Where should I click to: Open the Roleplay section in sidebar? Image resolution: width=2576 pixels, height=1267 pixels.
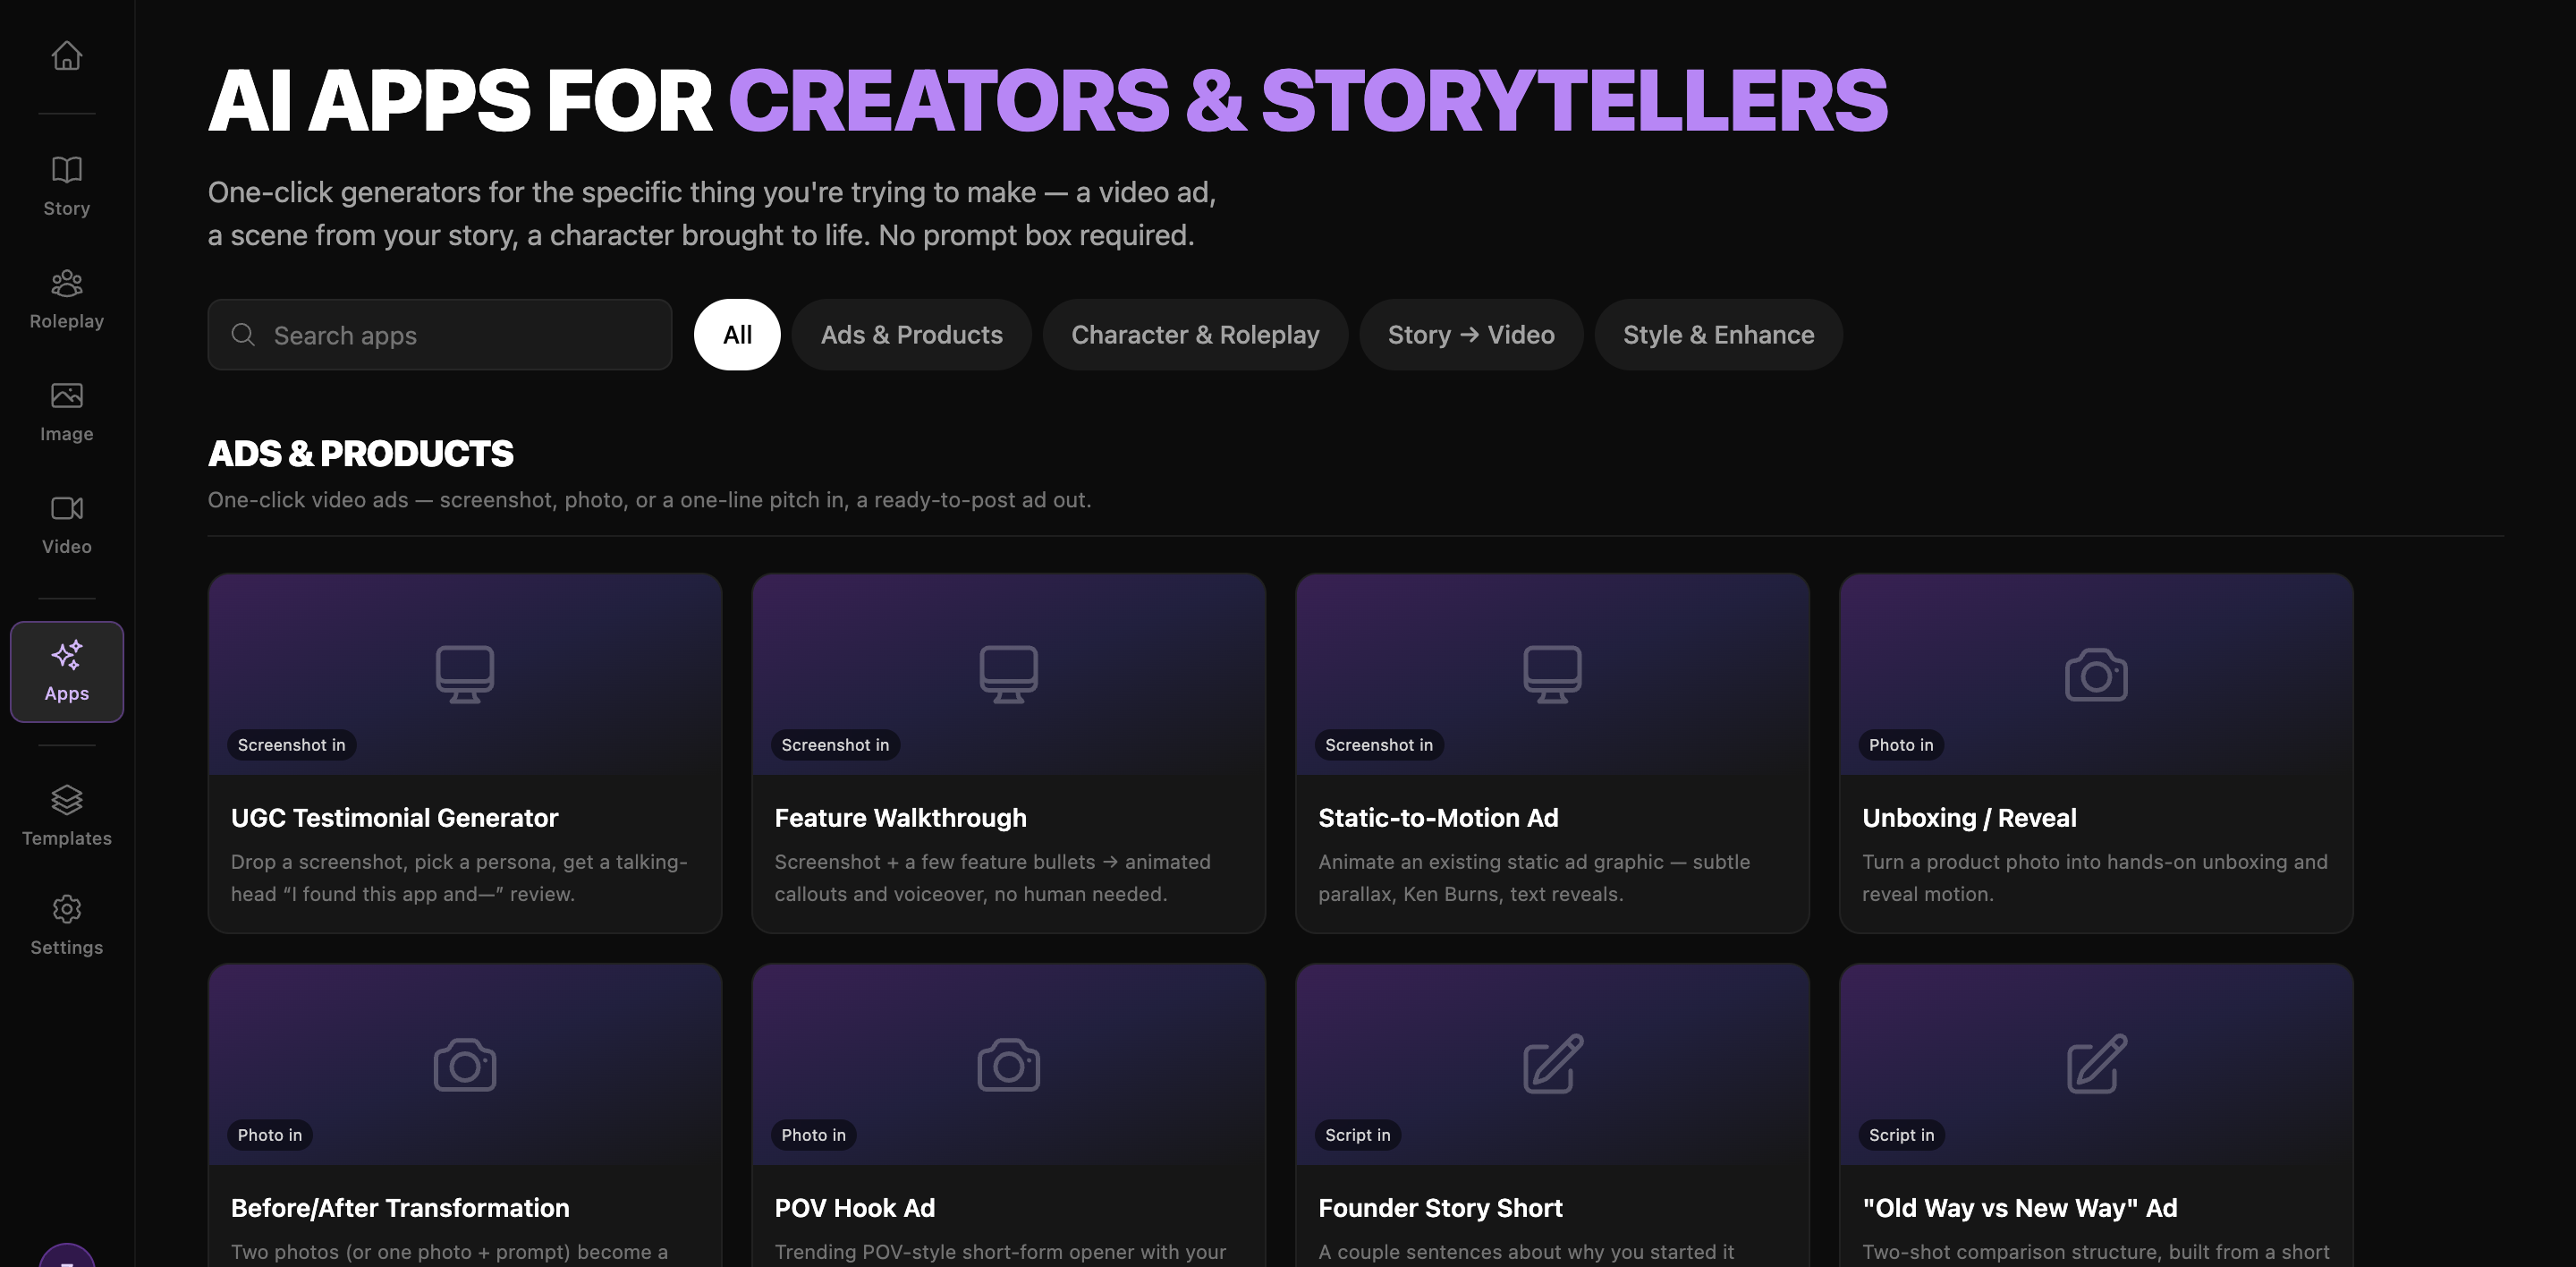(x=66, y=299)
